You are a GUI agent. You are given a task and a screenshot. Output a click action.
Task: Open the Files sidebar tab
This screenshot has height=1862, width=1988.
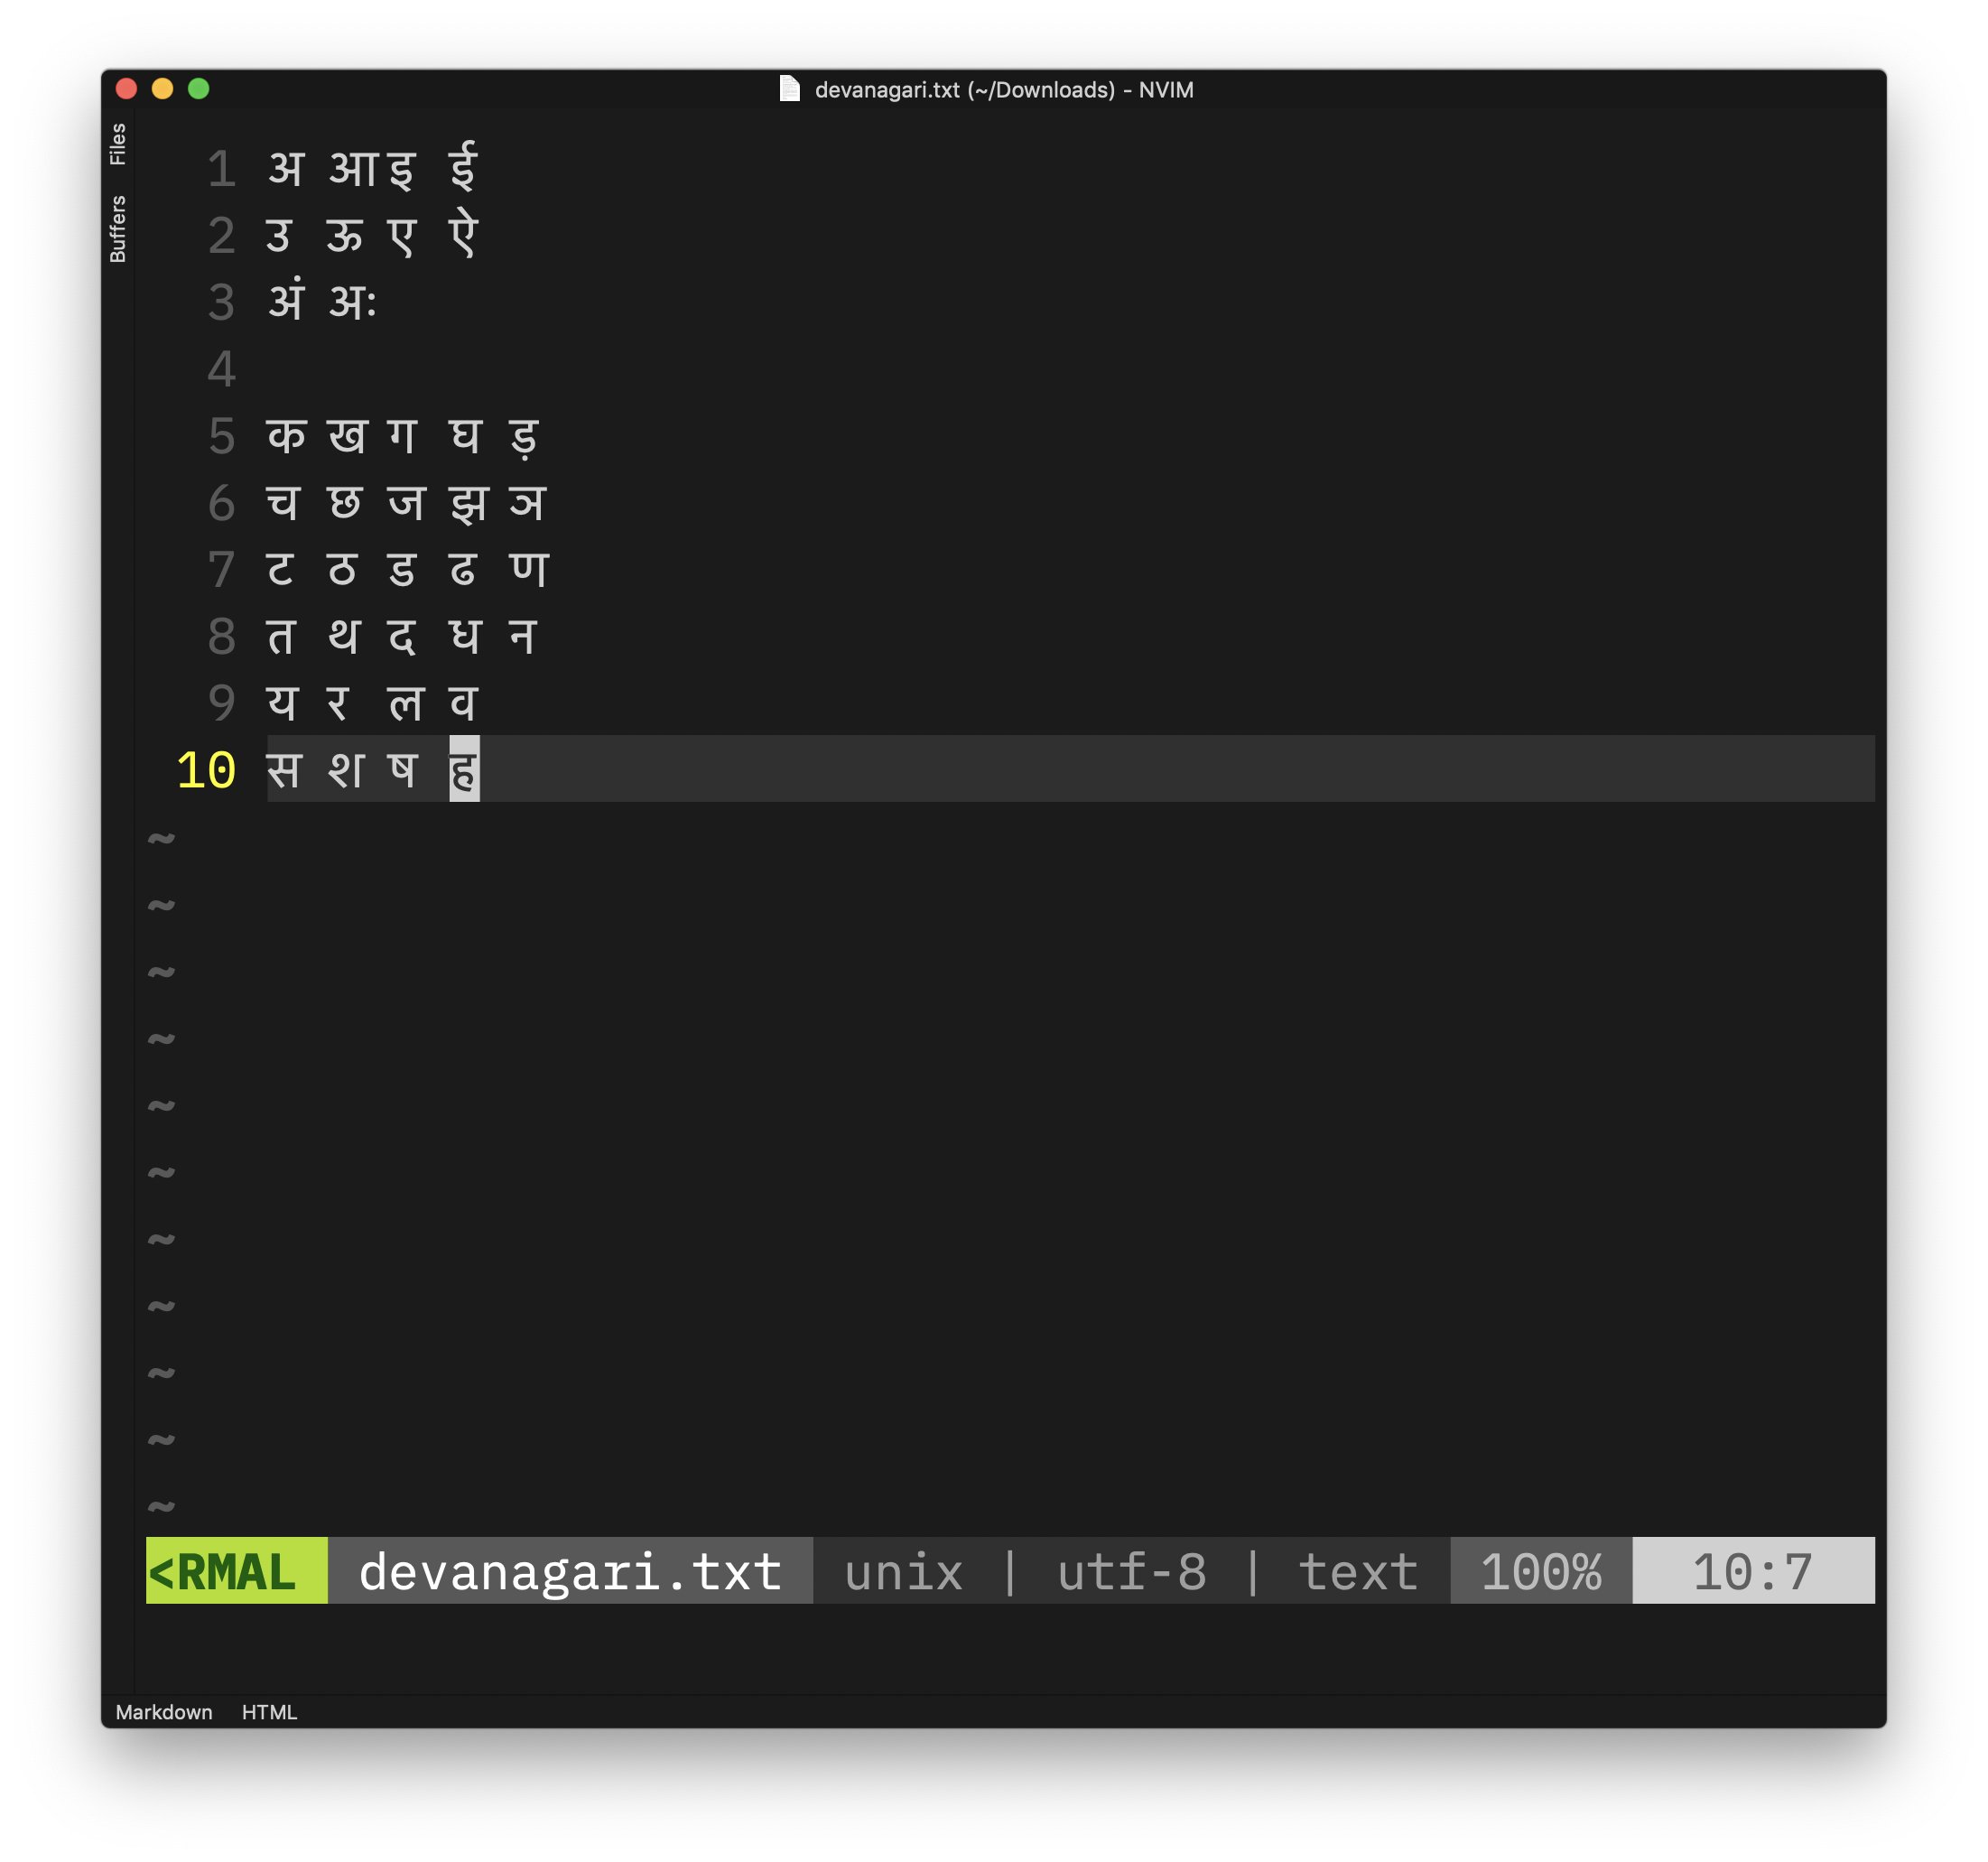point(118,144)
